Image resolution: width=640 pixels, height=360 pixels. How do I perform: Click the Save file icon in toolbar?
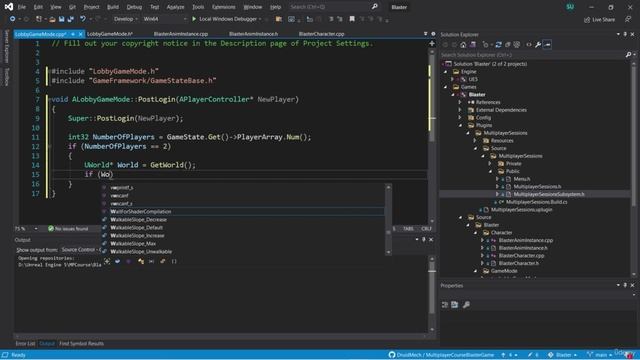(x=61, y=19)
